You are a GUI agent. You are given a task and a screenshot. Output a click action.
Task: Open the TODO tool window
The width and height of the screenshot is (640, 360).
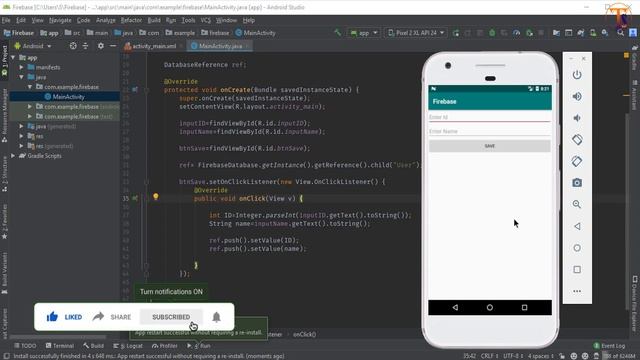point(25,346)
